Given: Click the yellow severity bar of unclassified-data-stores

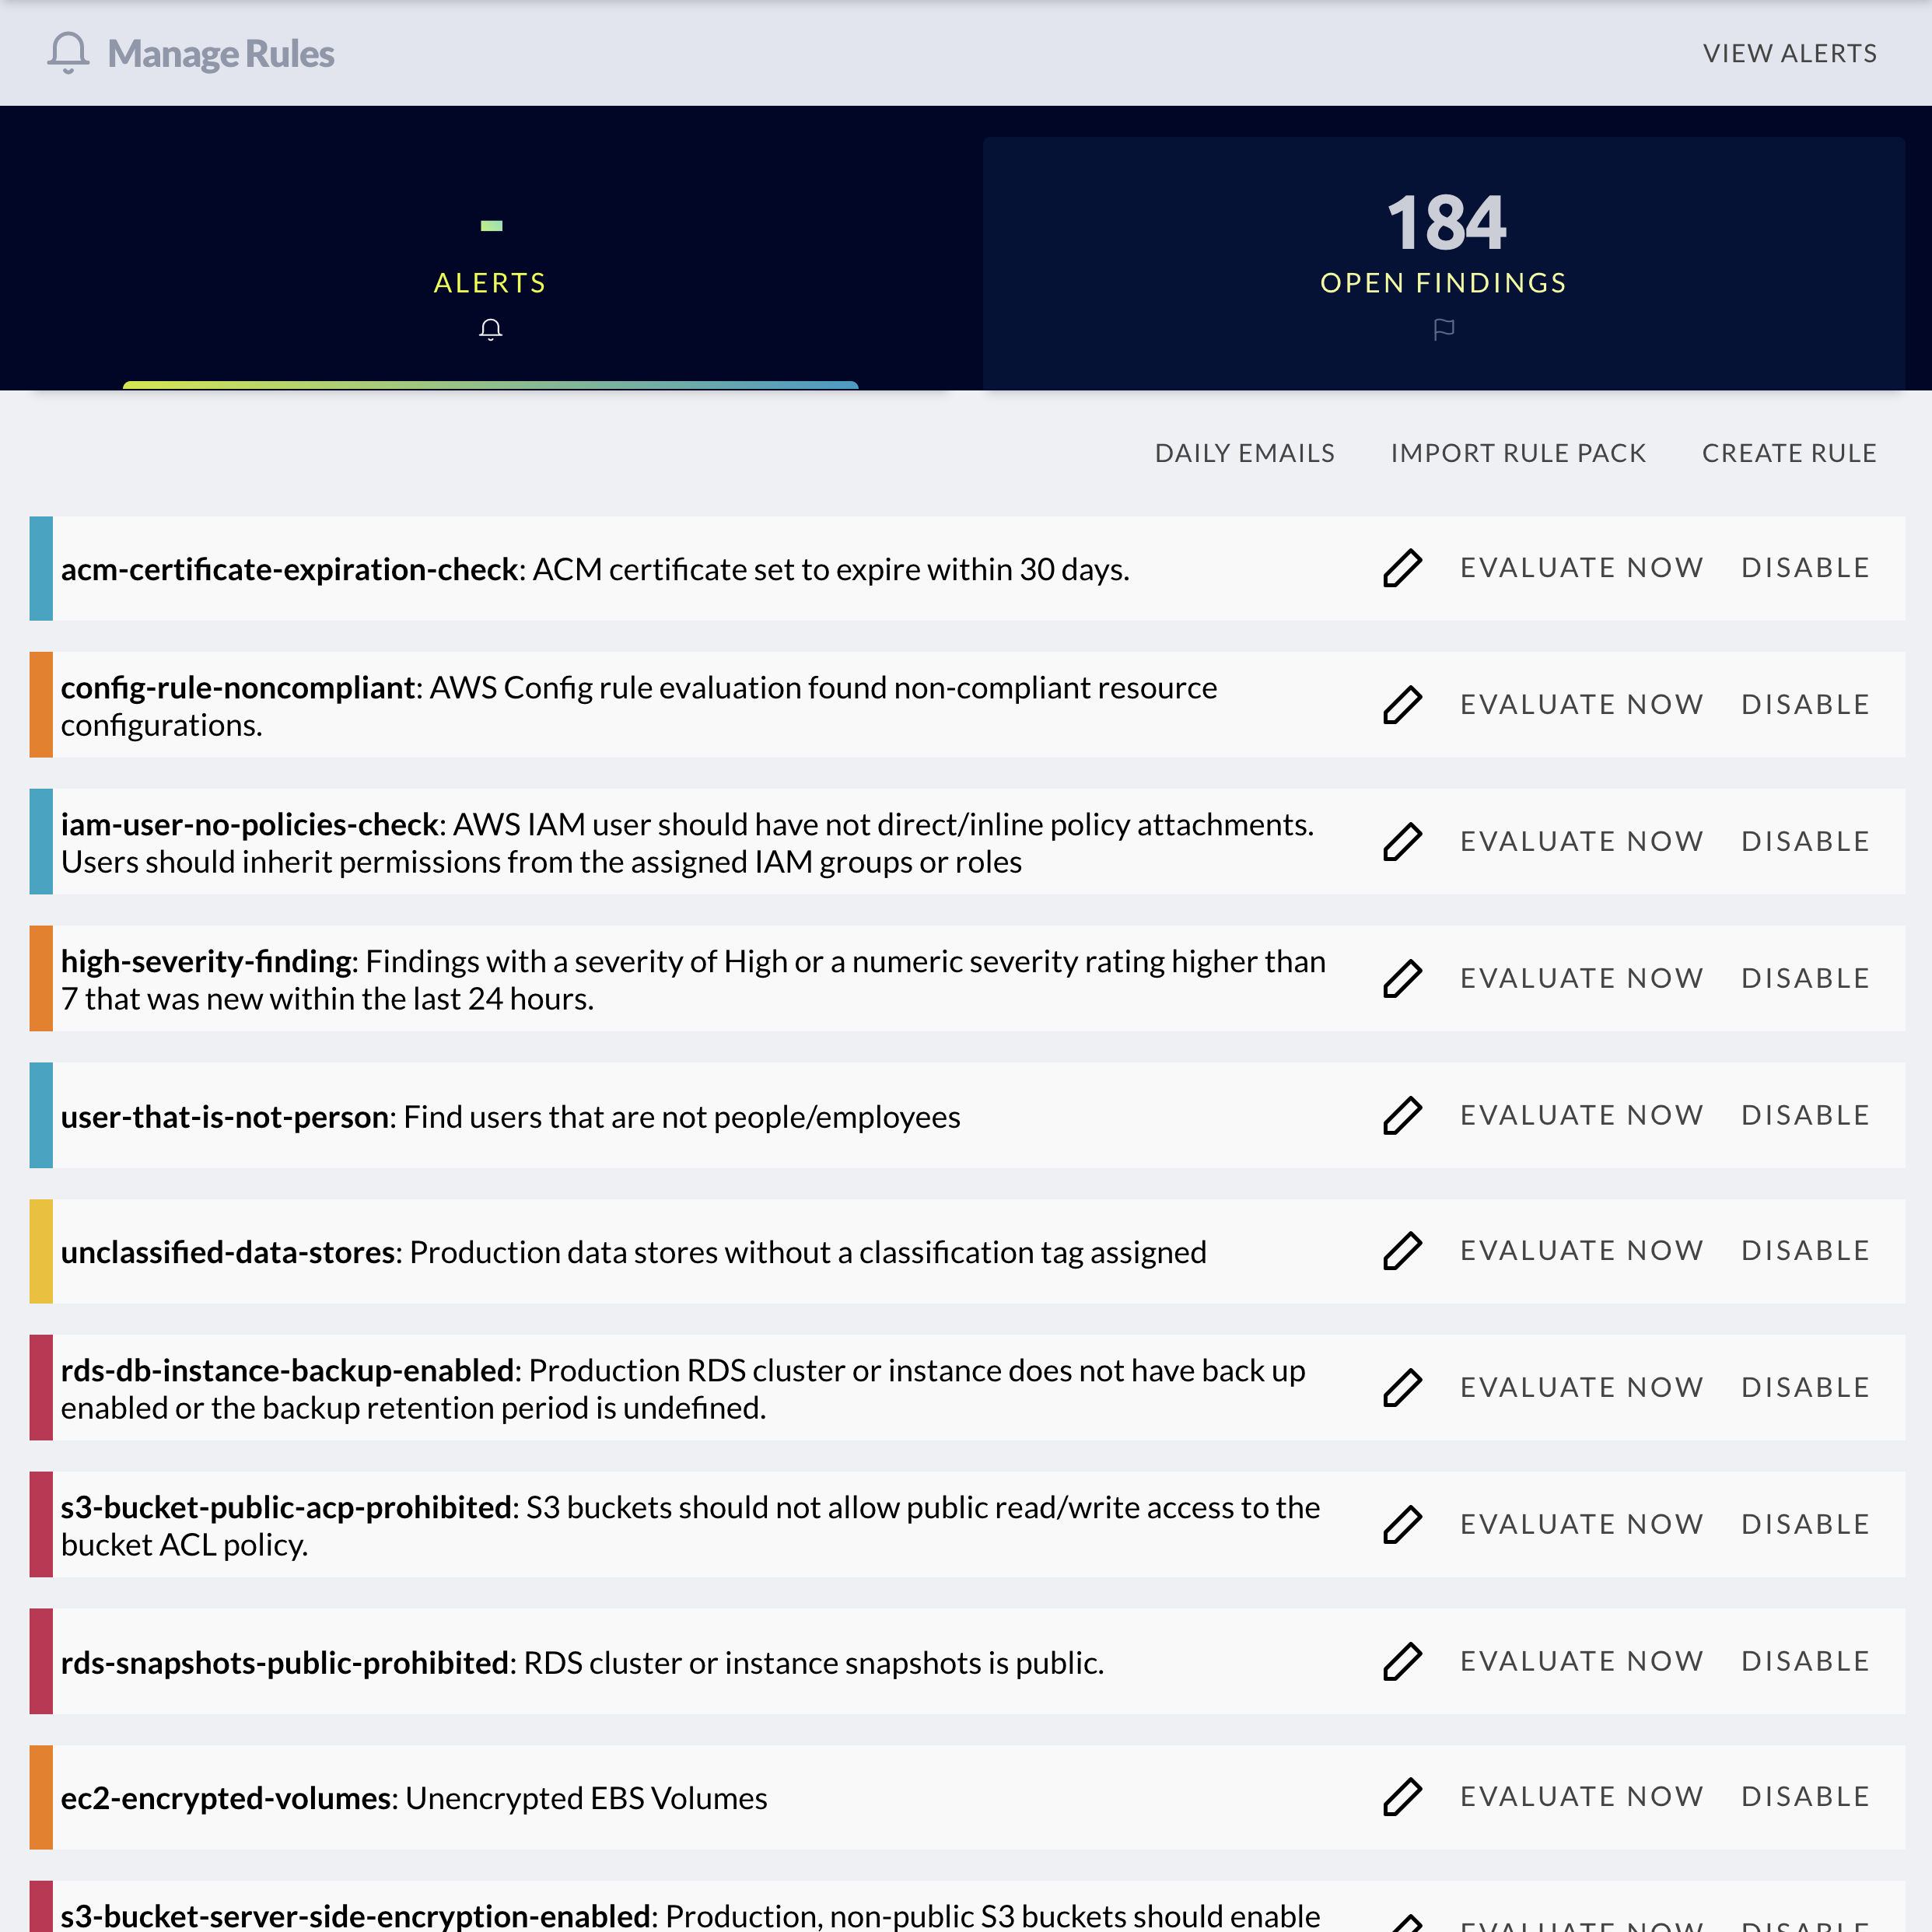Looking at the screenshot, I should point(41,1251).
